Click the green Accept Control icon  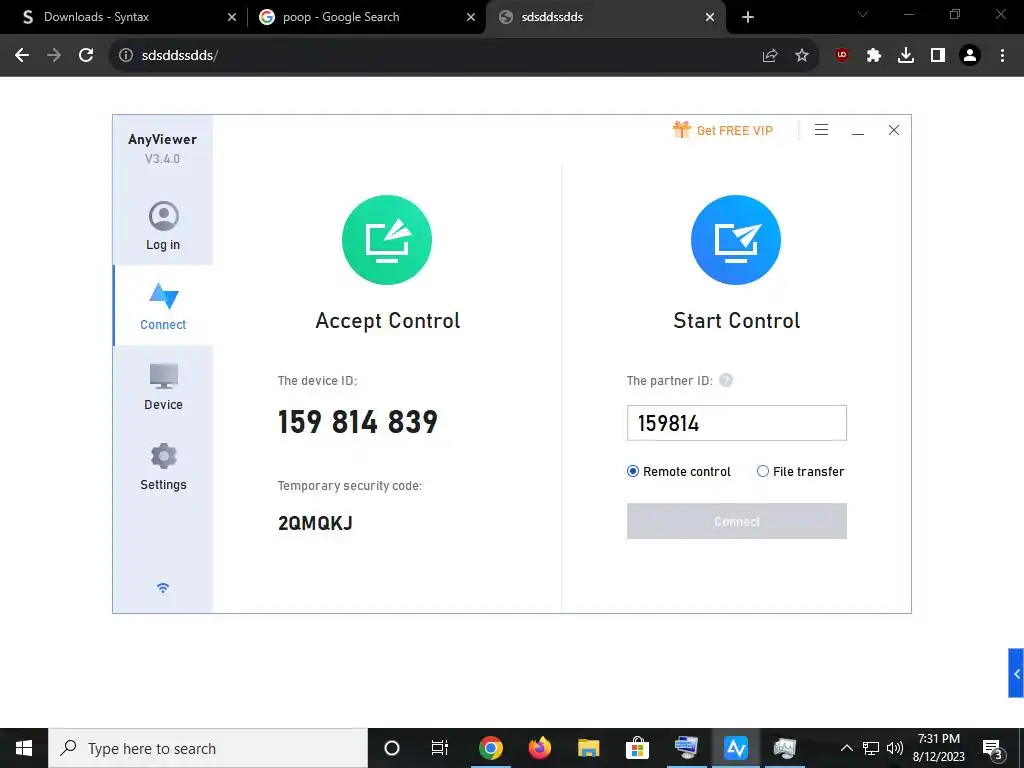pos(387,240)
